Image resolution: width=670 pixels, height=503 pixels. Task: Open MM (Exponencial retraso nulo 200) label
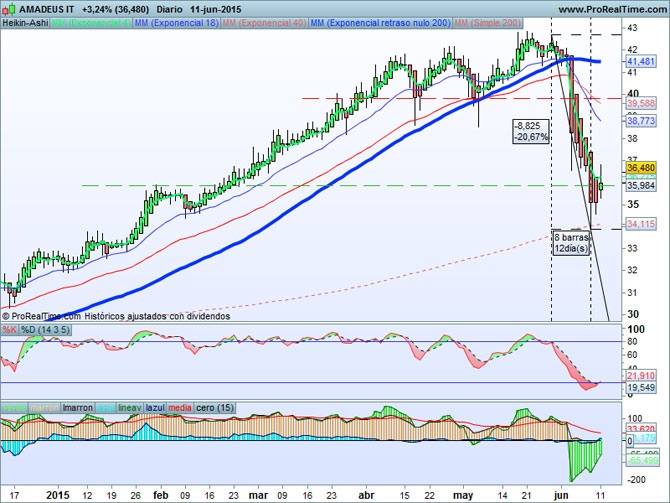[x=380, y=23]
